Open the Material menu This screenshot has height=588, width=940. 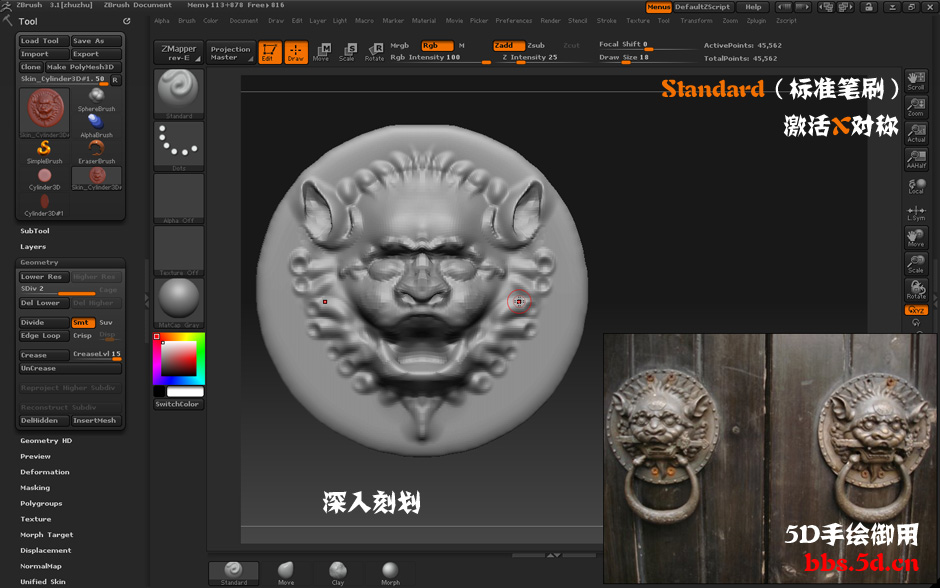pos(424,20)
